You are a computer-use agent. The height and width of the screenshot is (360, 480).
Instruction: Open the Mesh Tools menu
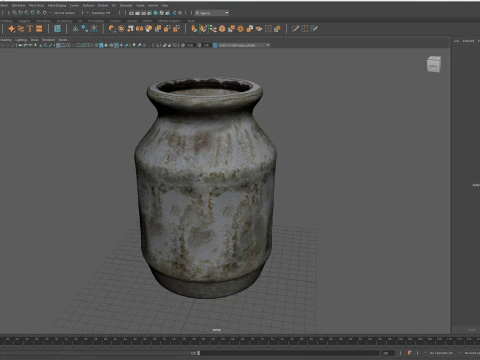click(x=36, y=5)
